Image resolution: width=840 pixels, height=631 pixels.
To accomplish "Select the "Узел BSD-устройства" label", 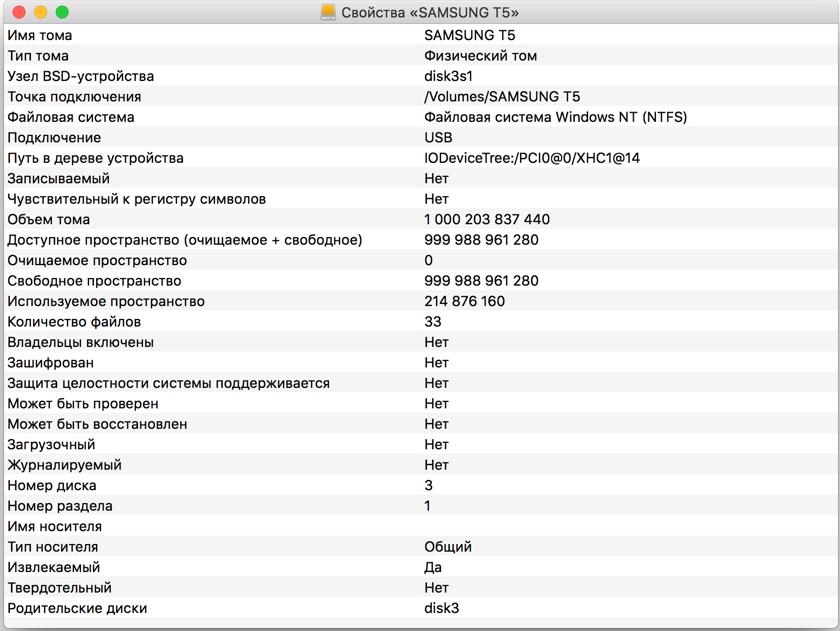I will coord(80,76).
